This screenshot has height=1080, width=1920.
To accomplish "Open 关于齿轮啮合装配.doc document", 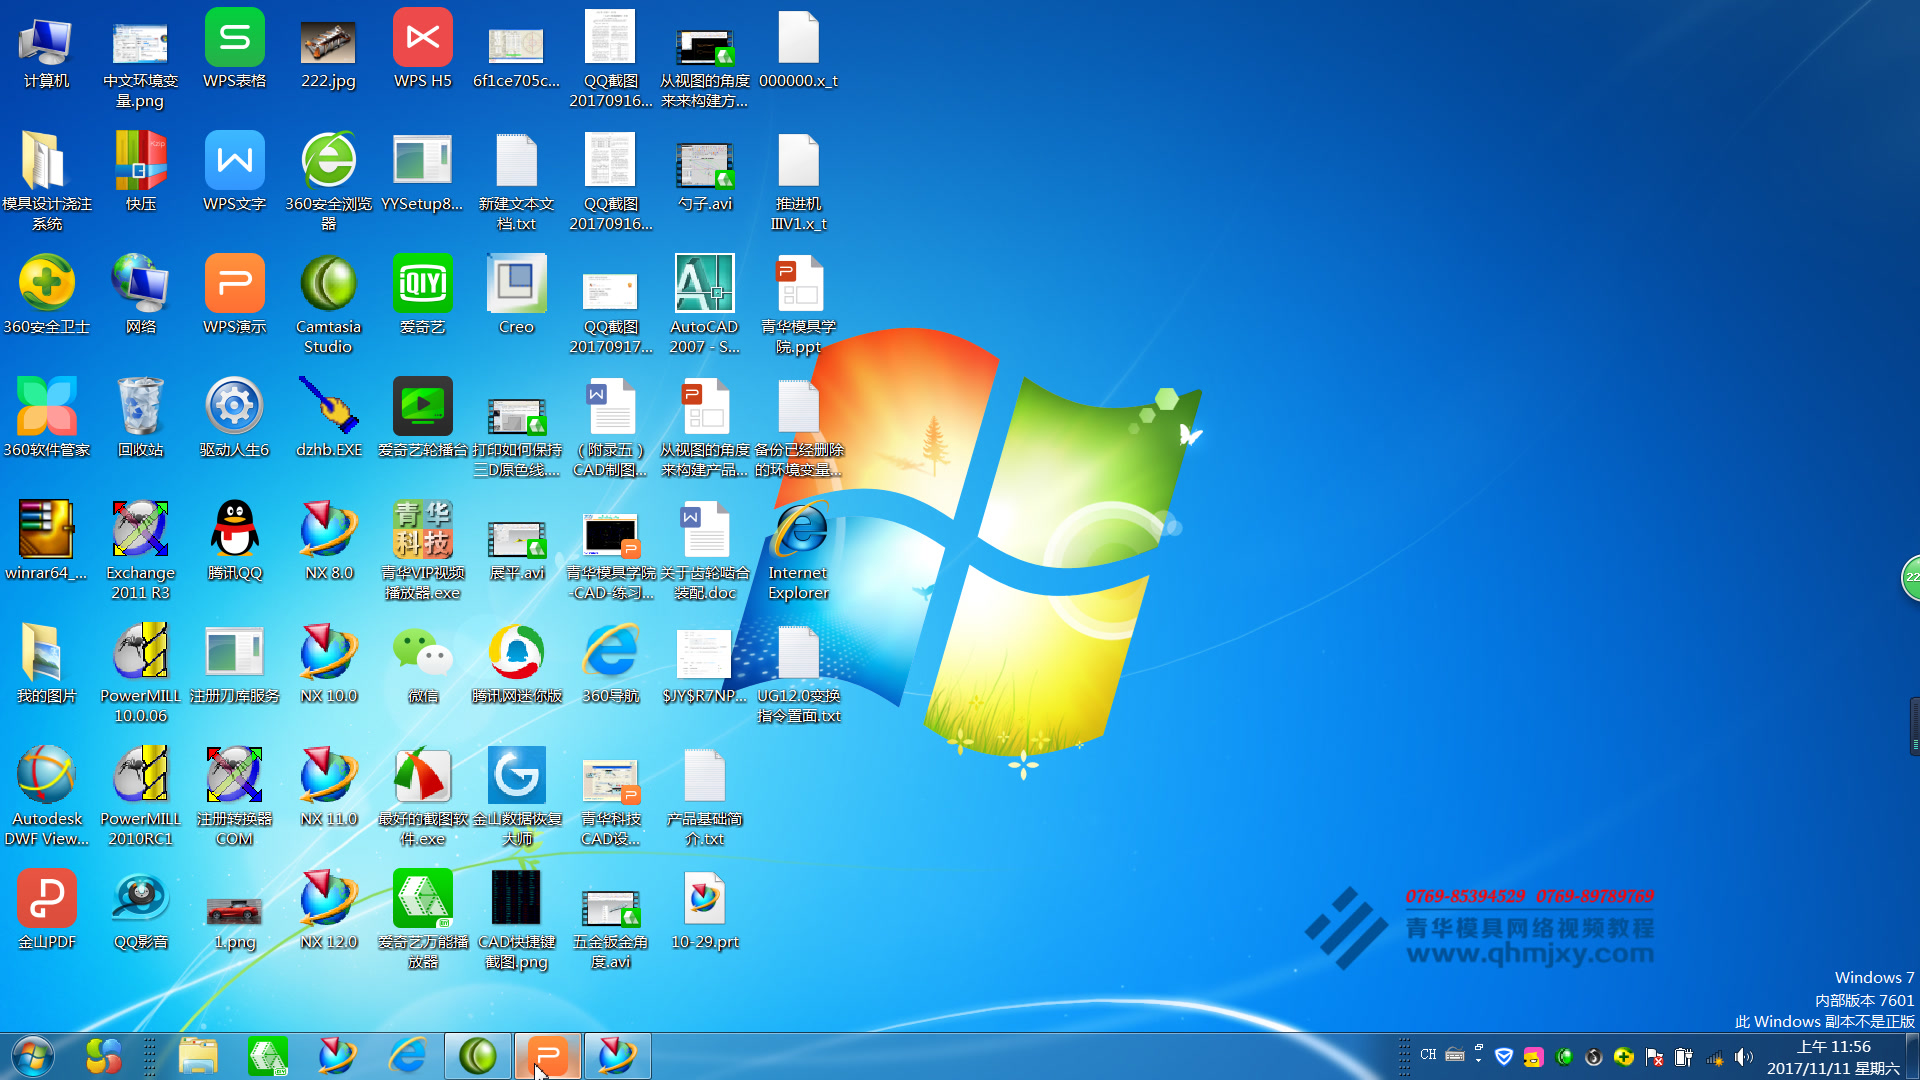I will pos(704,551).
